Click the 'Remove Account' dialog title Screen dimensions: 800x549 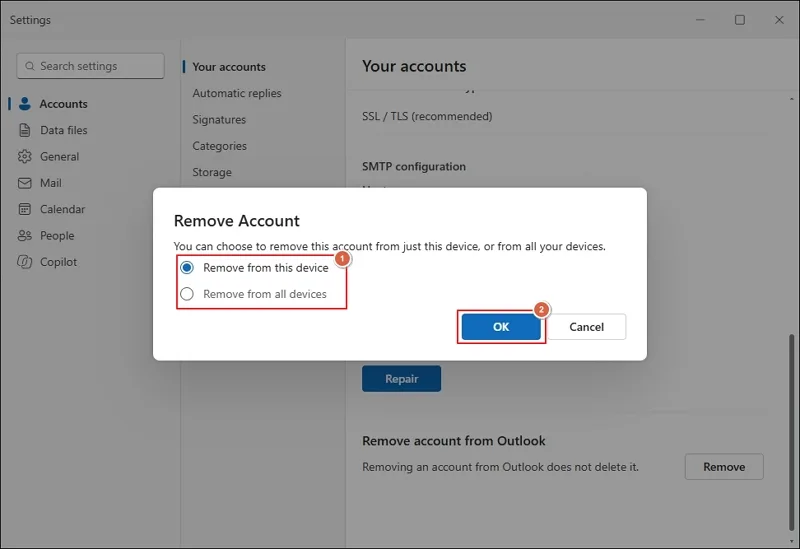[237, 220]
